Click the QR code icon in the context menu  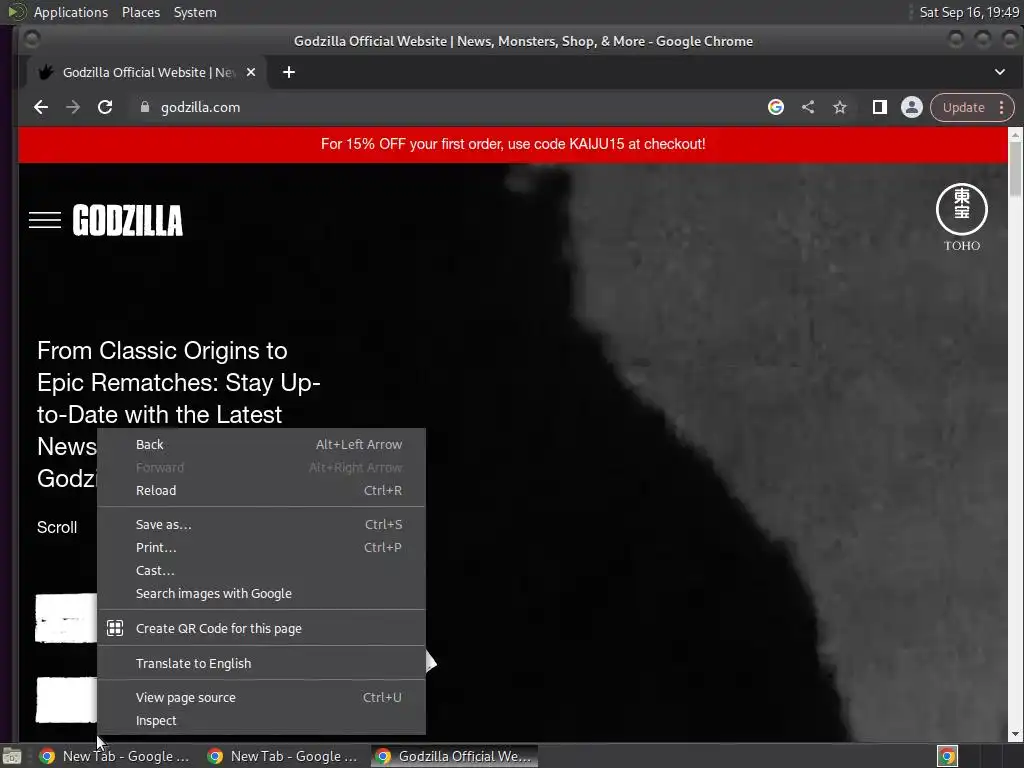pos(115,628)
